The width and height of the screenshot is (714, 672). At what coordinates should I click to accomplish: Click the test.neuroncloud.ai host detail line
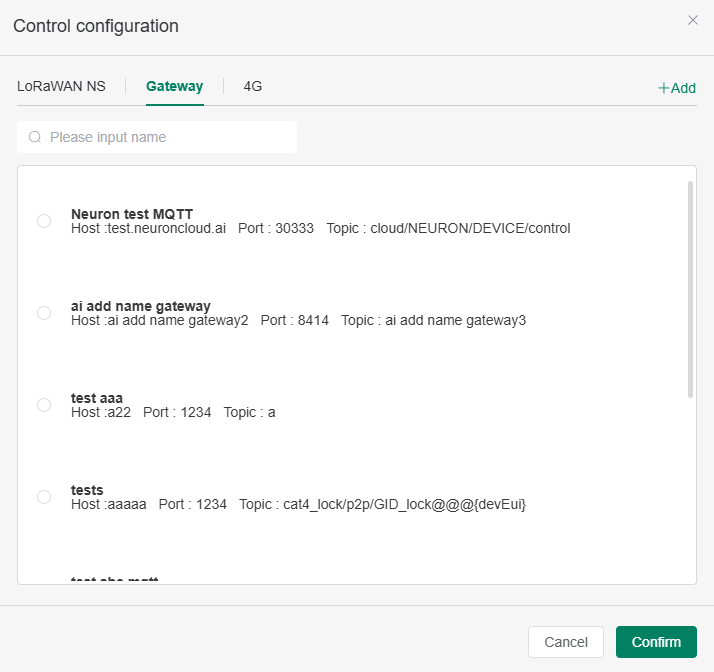[x=149, y=229]
